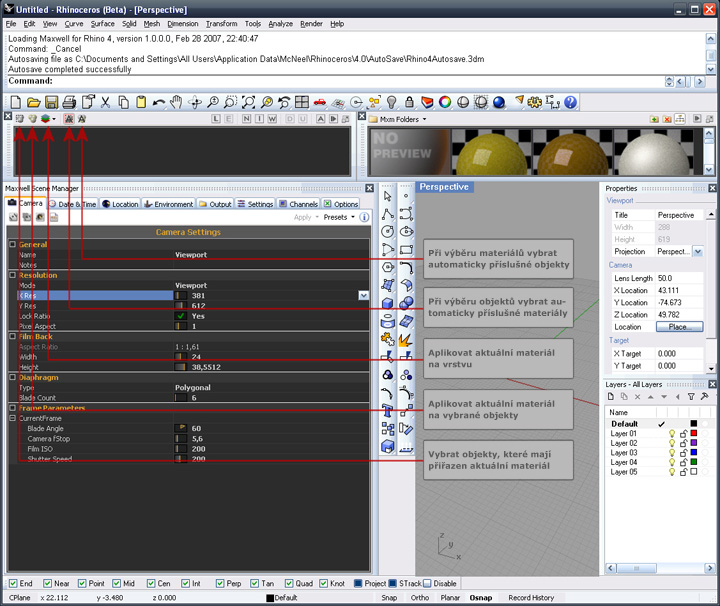
Task: Click the red color swatch of Layer 01
Action: click(x=693, y=433)
